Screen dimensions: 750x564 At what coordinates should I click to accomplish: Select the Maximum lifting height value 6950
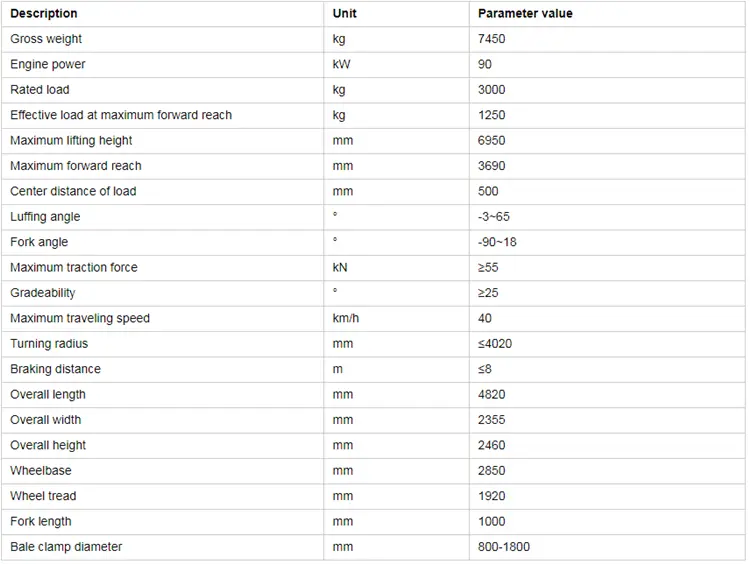pos(493,141)
